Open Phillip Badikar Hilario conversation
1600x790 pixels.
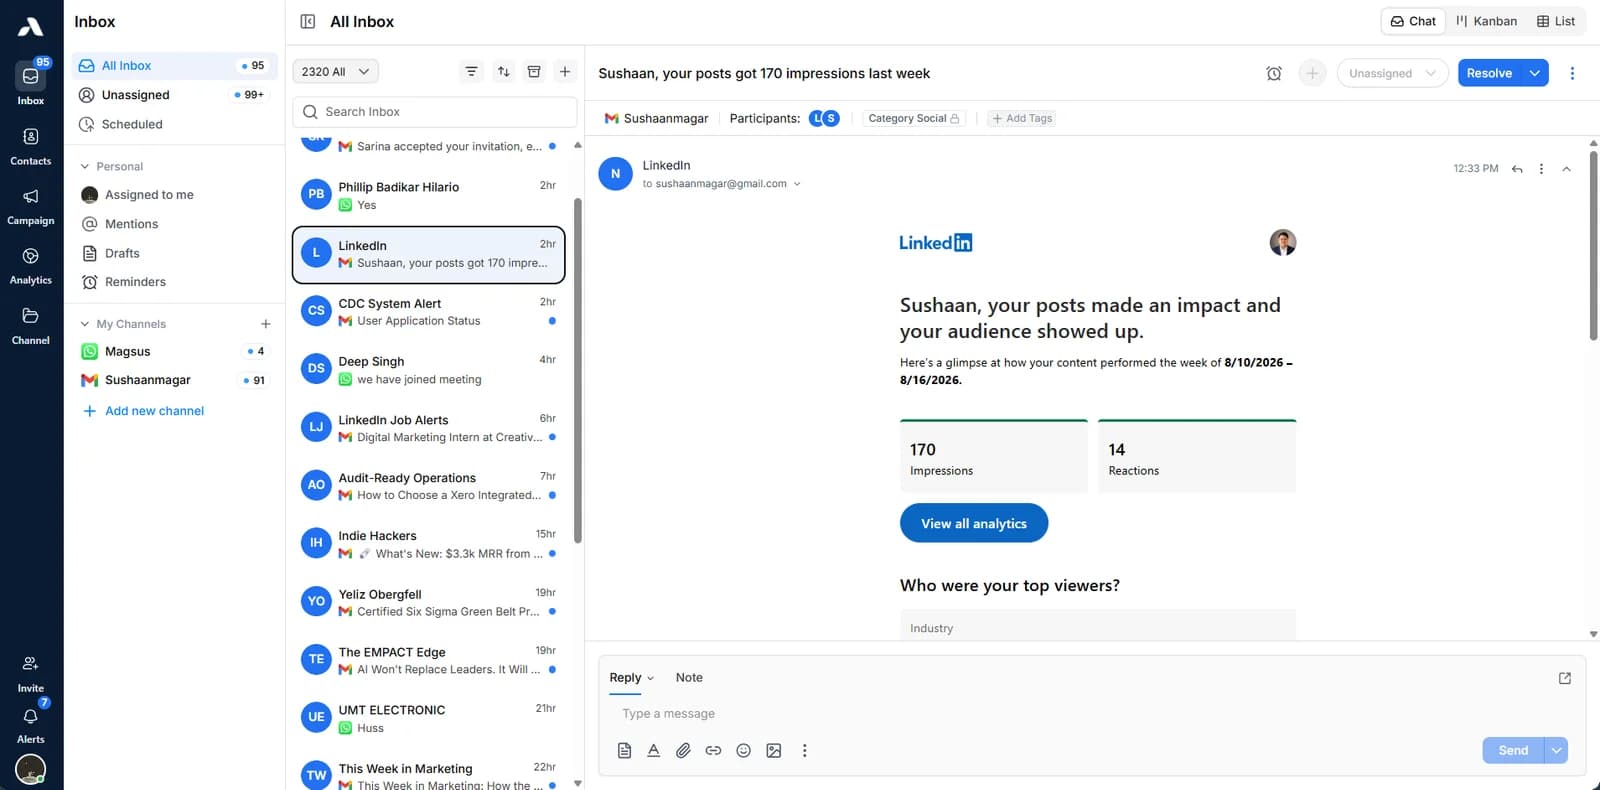click(429, 196)
